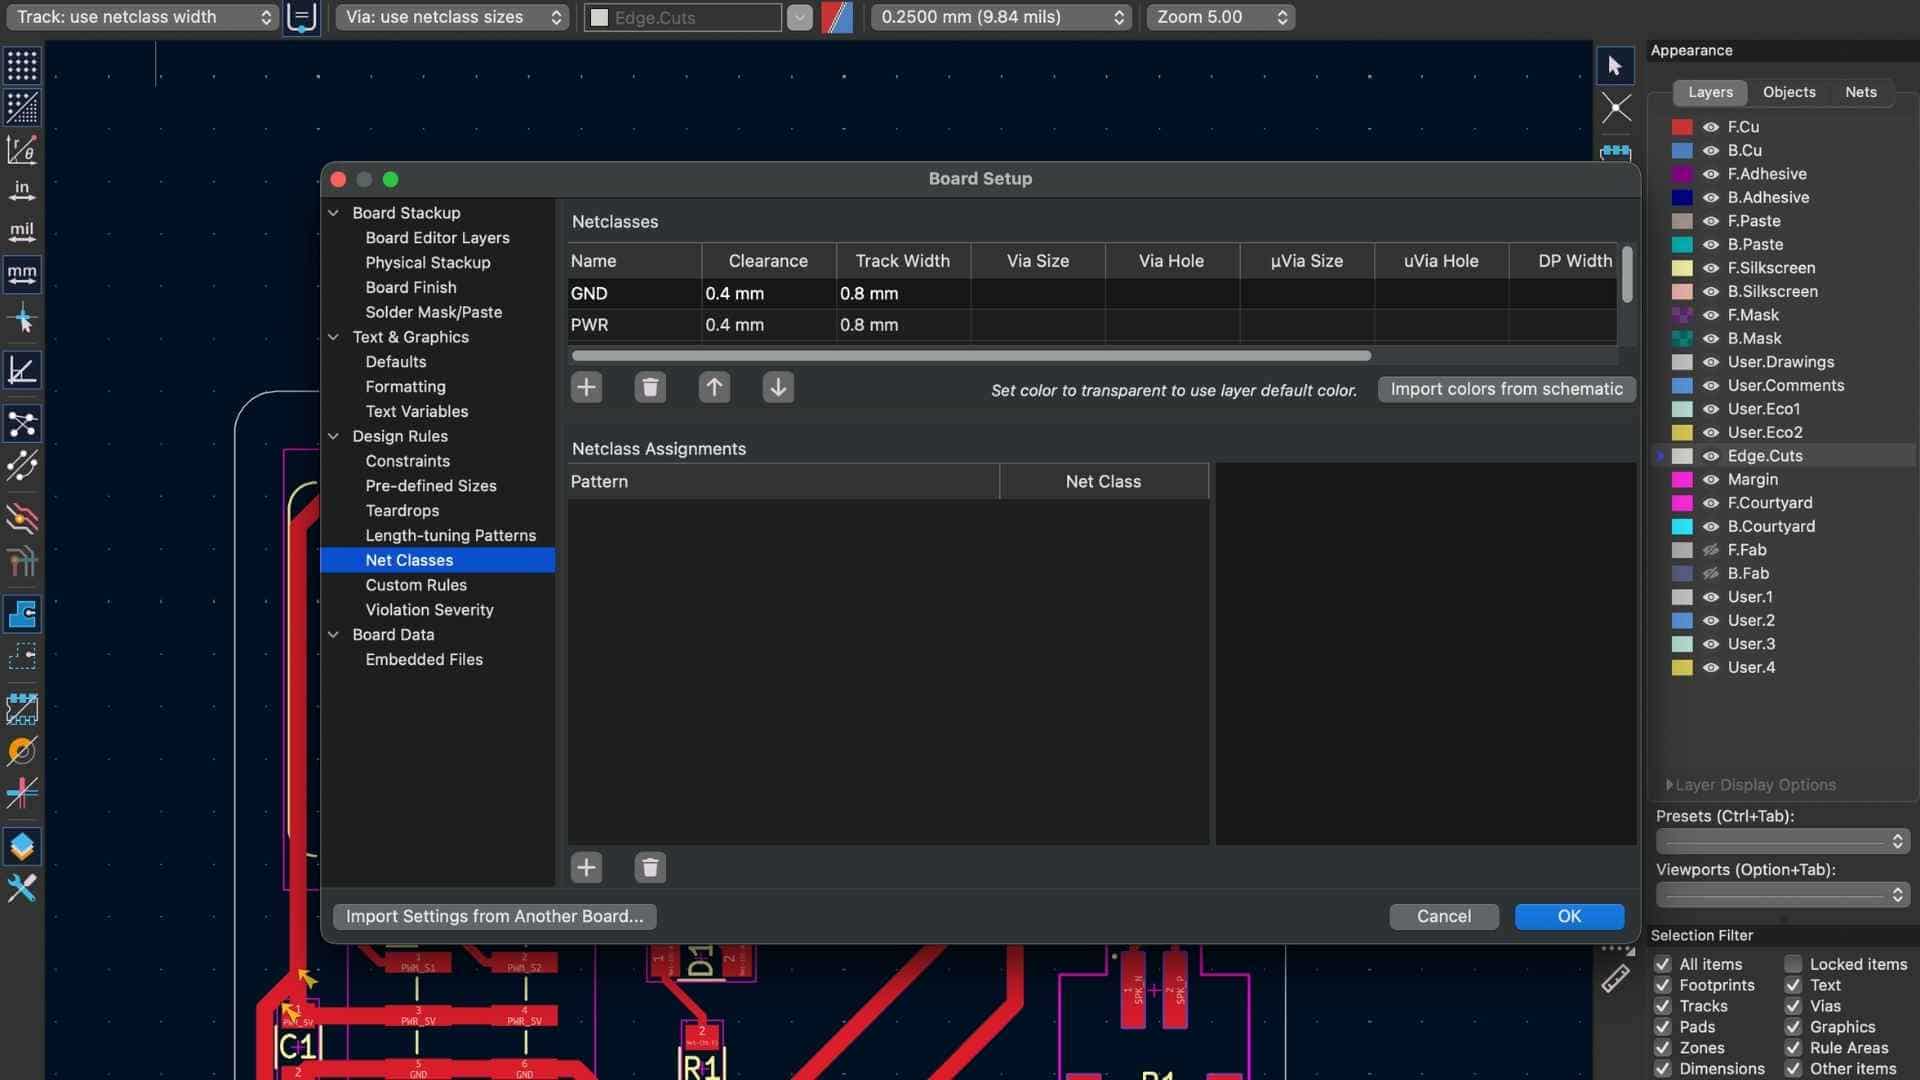
Task: Hide the F.Cu layer visibility eye
Action: coord(1711,127)
